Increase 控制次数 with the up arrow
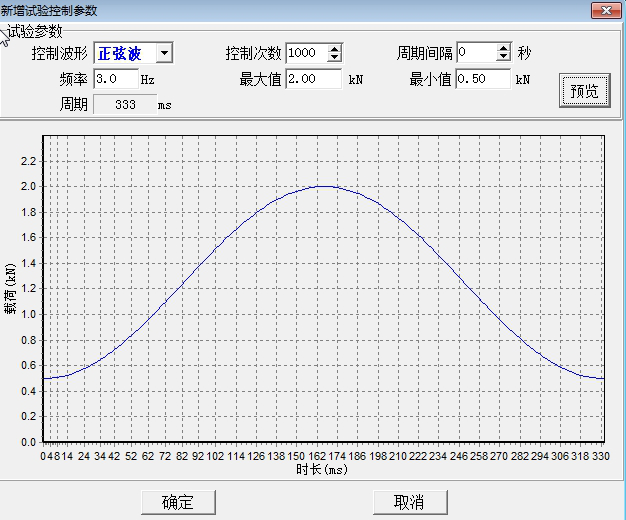 point(334,48)
